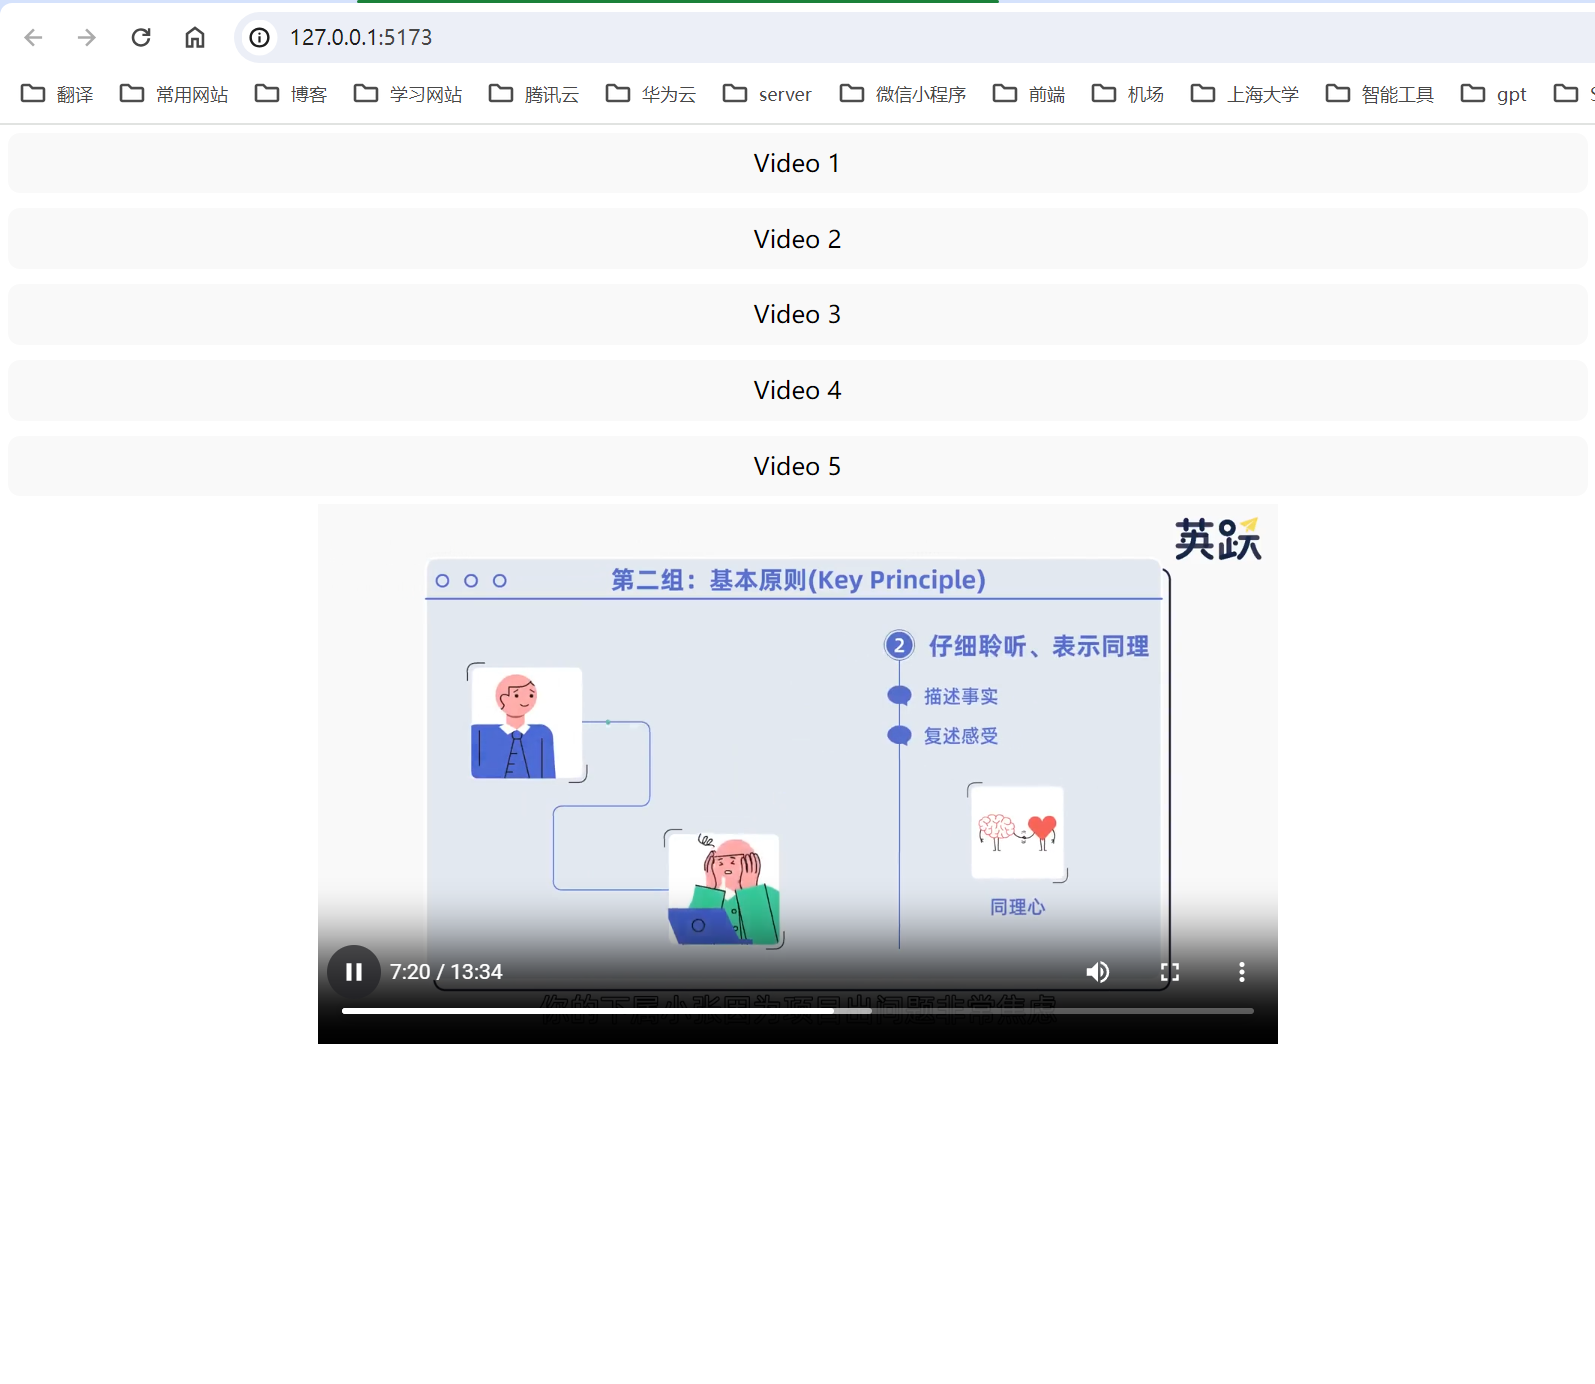Mute the video with the speaker icon
Screen dimensions: 1595x1384
pos(1098,972)
